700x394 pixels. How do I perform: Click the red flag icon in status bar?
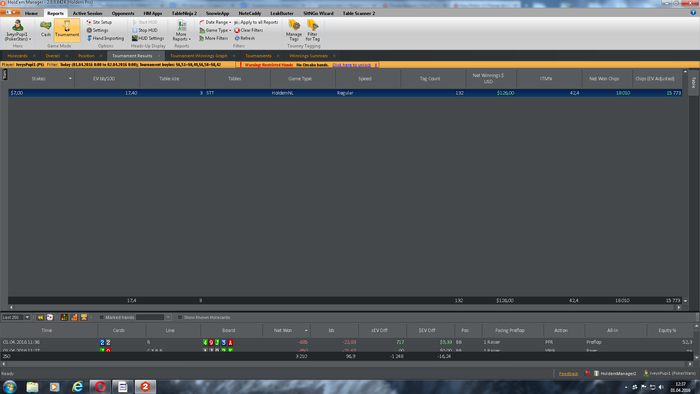pos(588,373)
